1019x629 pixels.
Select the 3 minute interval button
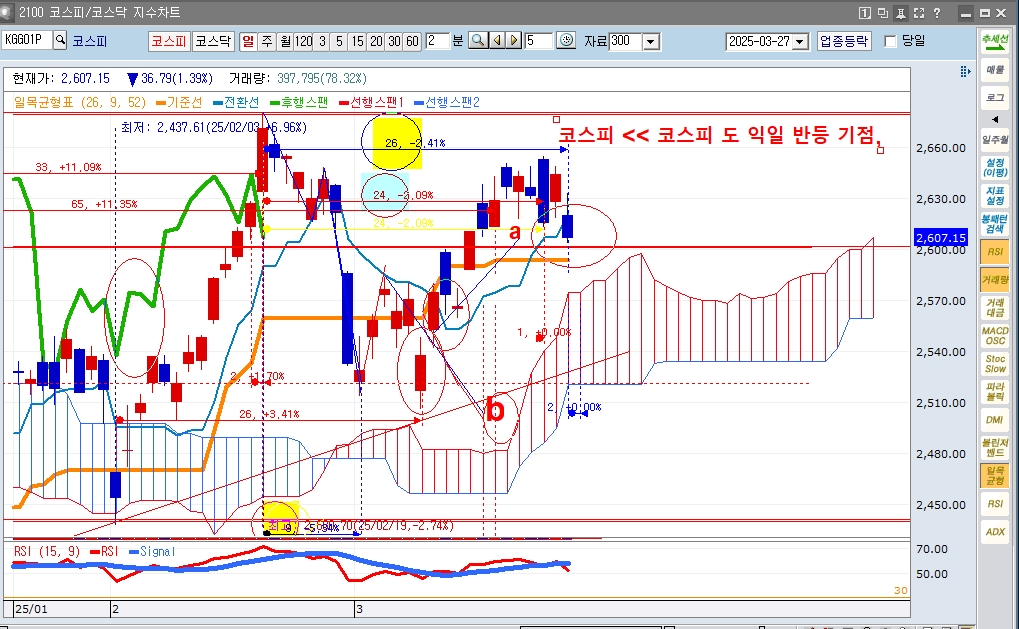322,41
